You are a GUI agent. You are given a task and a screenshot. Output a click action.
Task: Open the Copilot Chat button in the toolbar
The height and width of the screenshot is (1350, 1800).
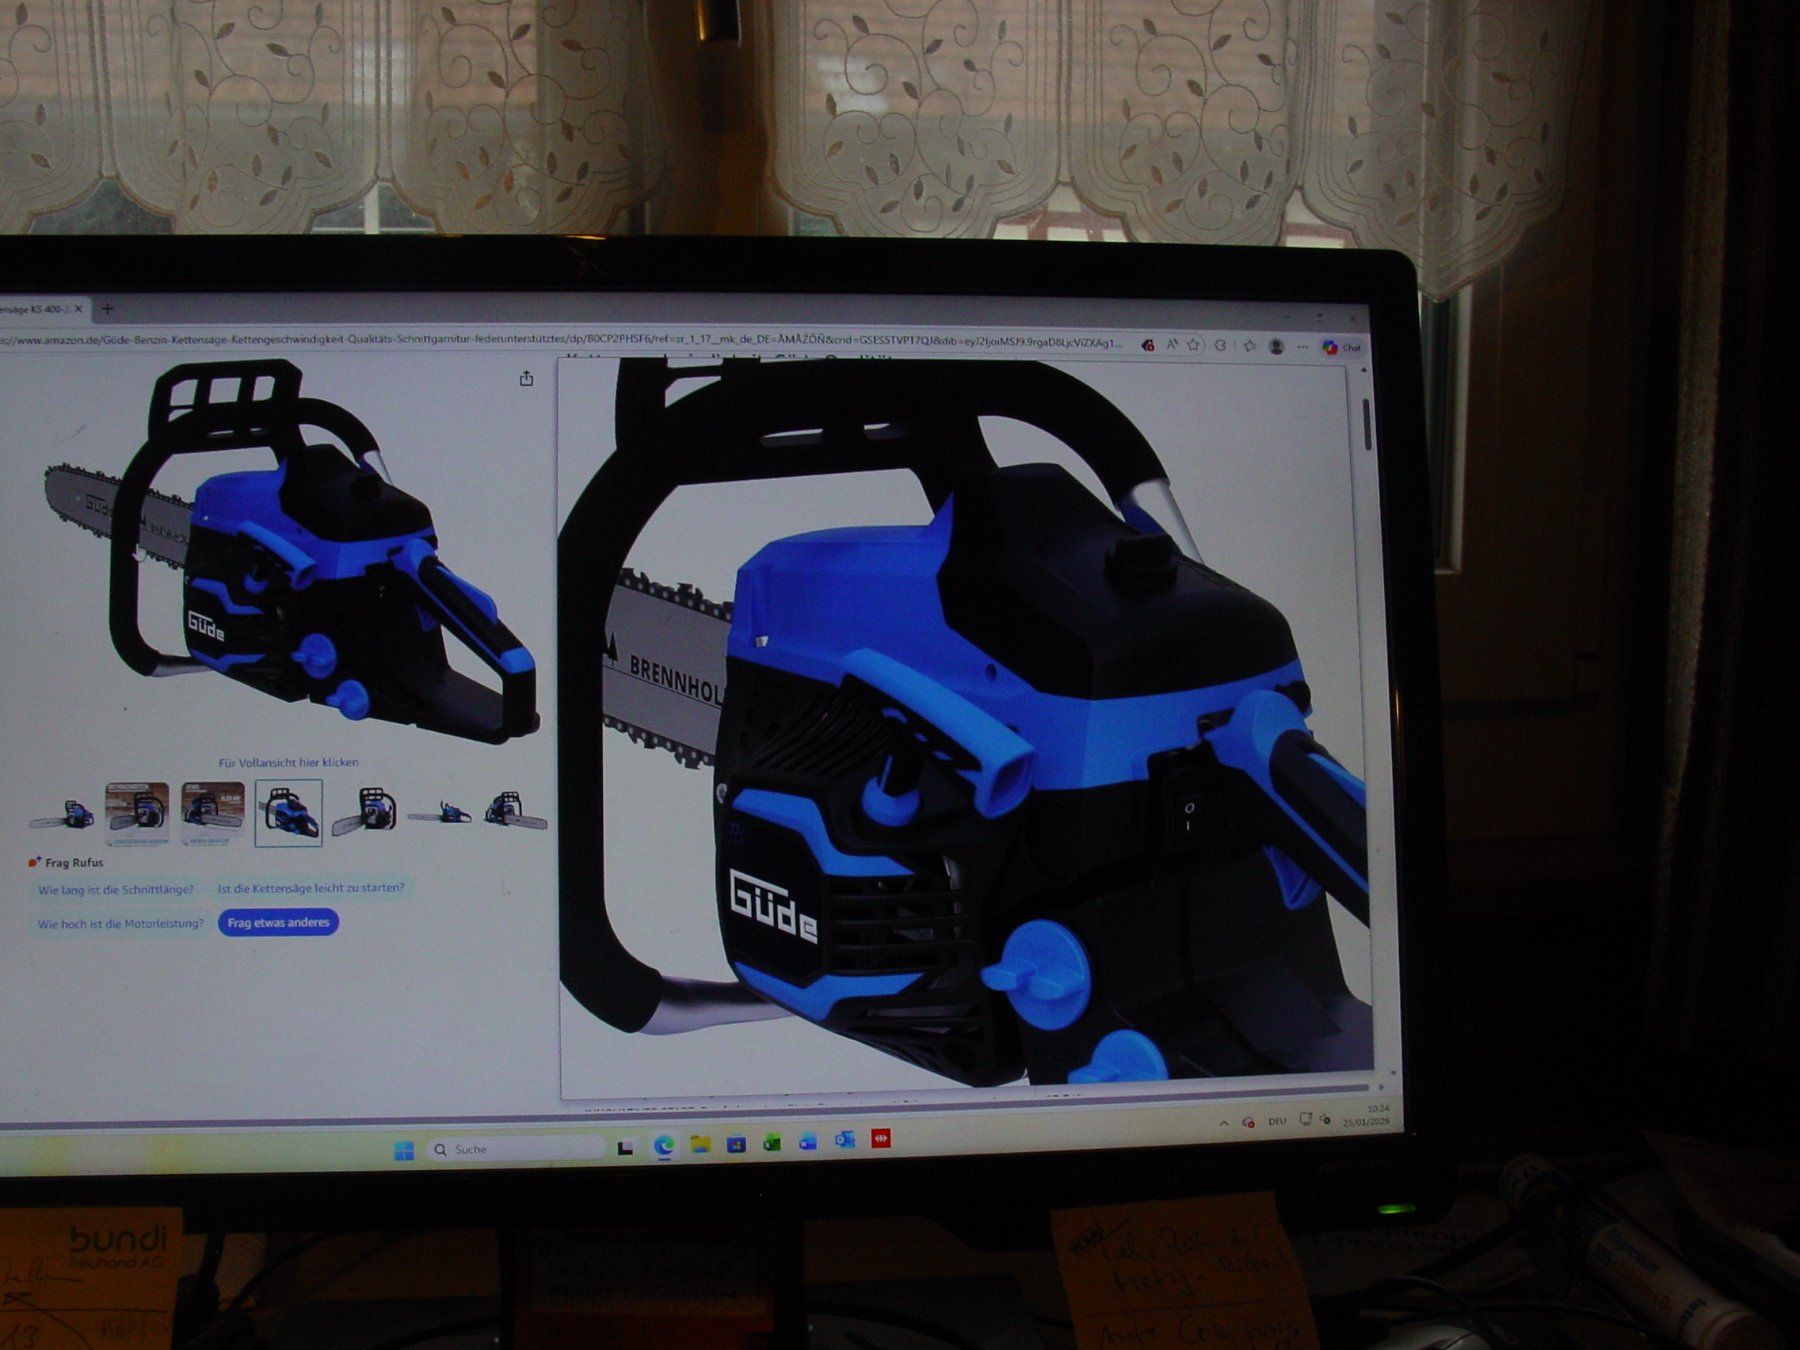pyautogui.click(x=1342, y=347)
